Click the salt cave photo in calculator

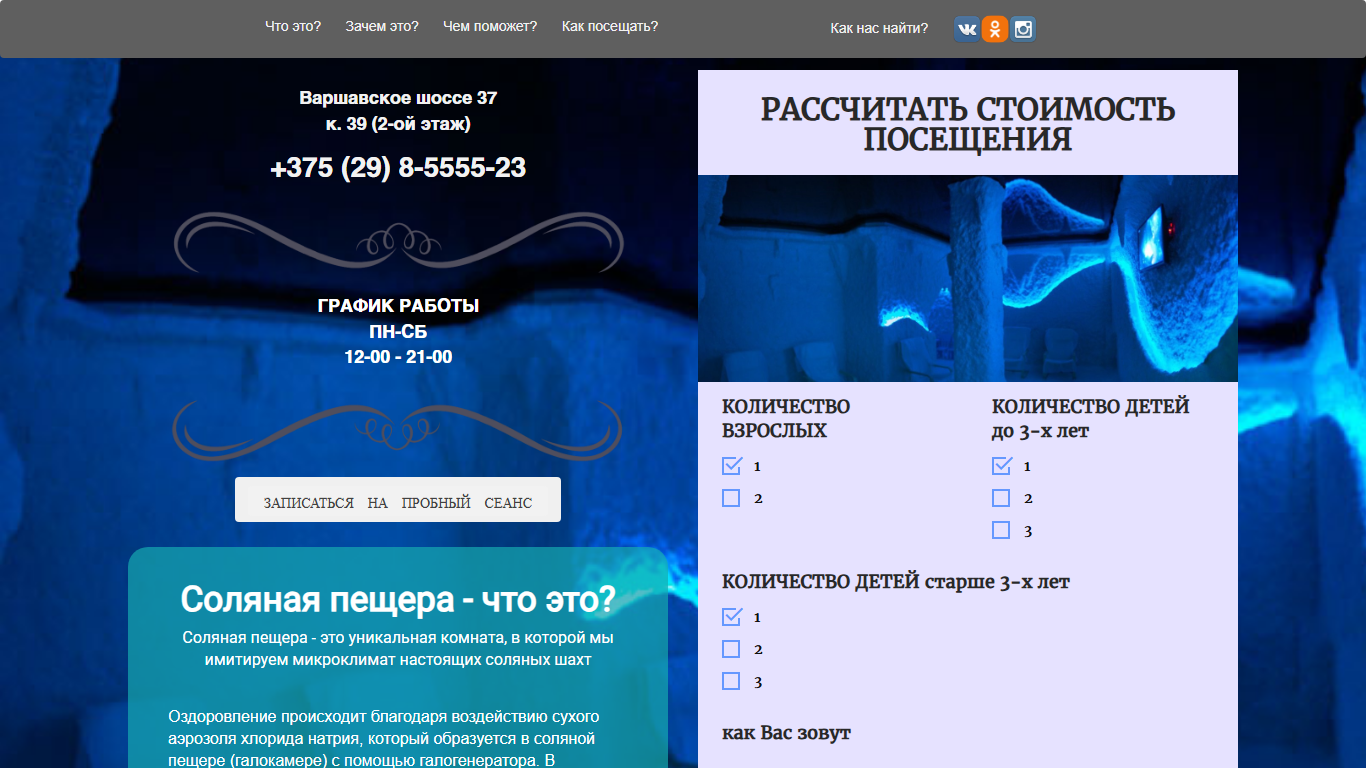[968, 278]
